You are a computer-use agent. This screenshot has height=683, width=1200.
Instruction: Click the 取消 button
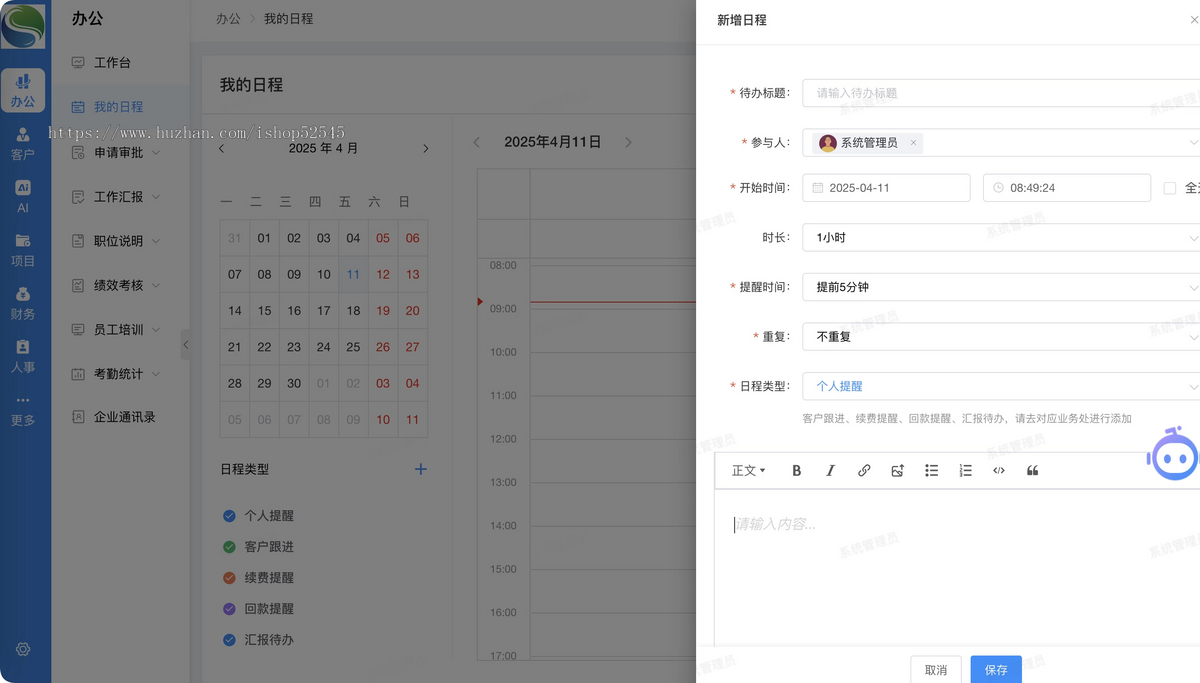[936, 670]
